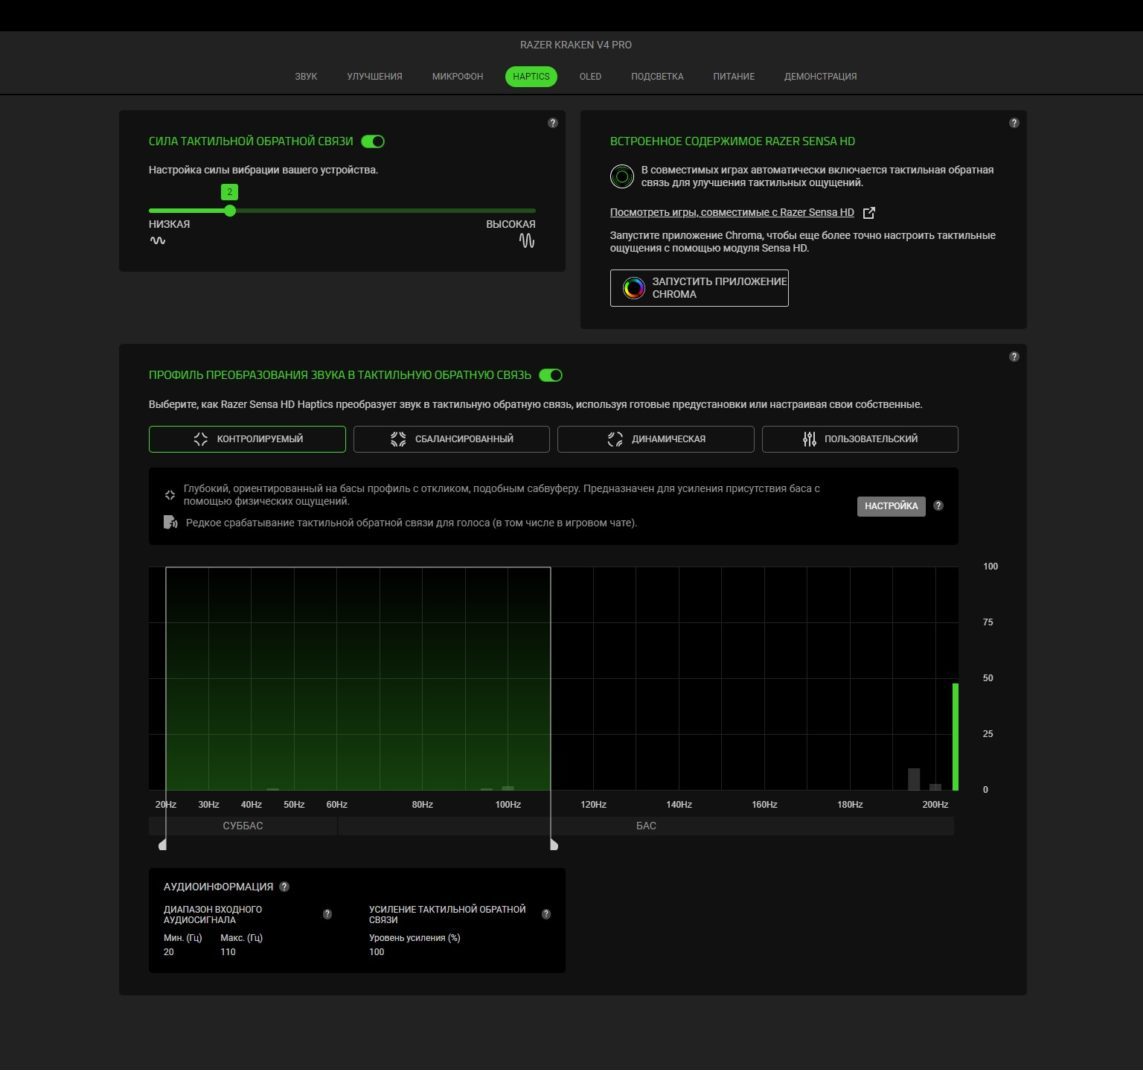Click the voice haptics icon in profile description
The height and width of the screenshot is (1070, 1143).
[170, 523]
